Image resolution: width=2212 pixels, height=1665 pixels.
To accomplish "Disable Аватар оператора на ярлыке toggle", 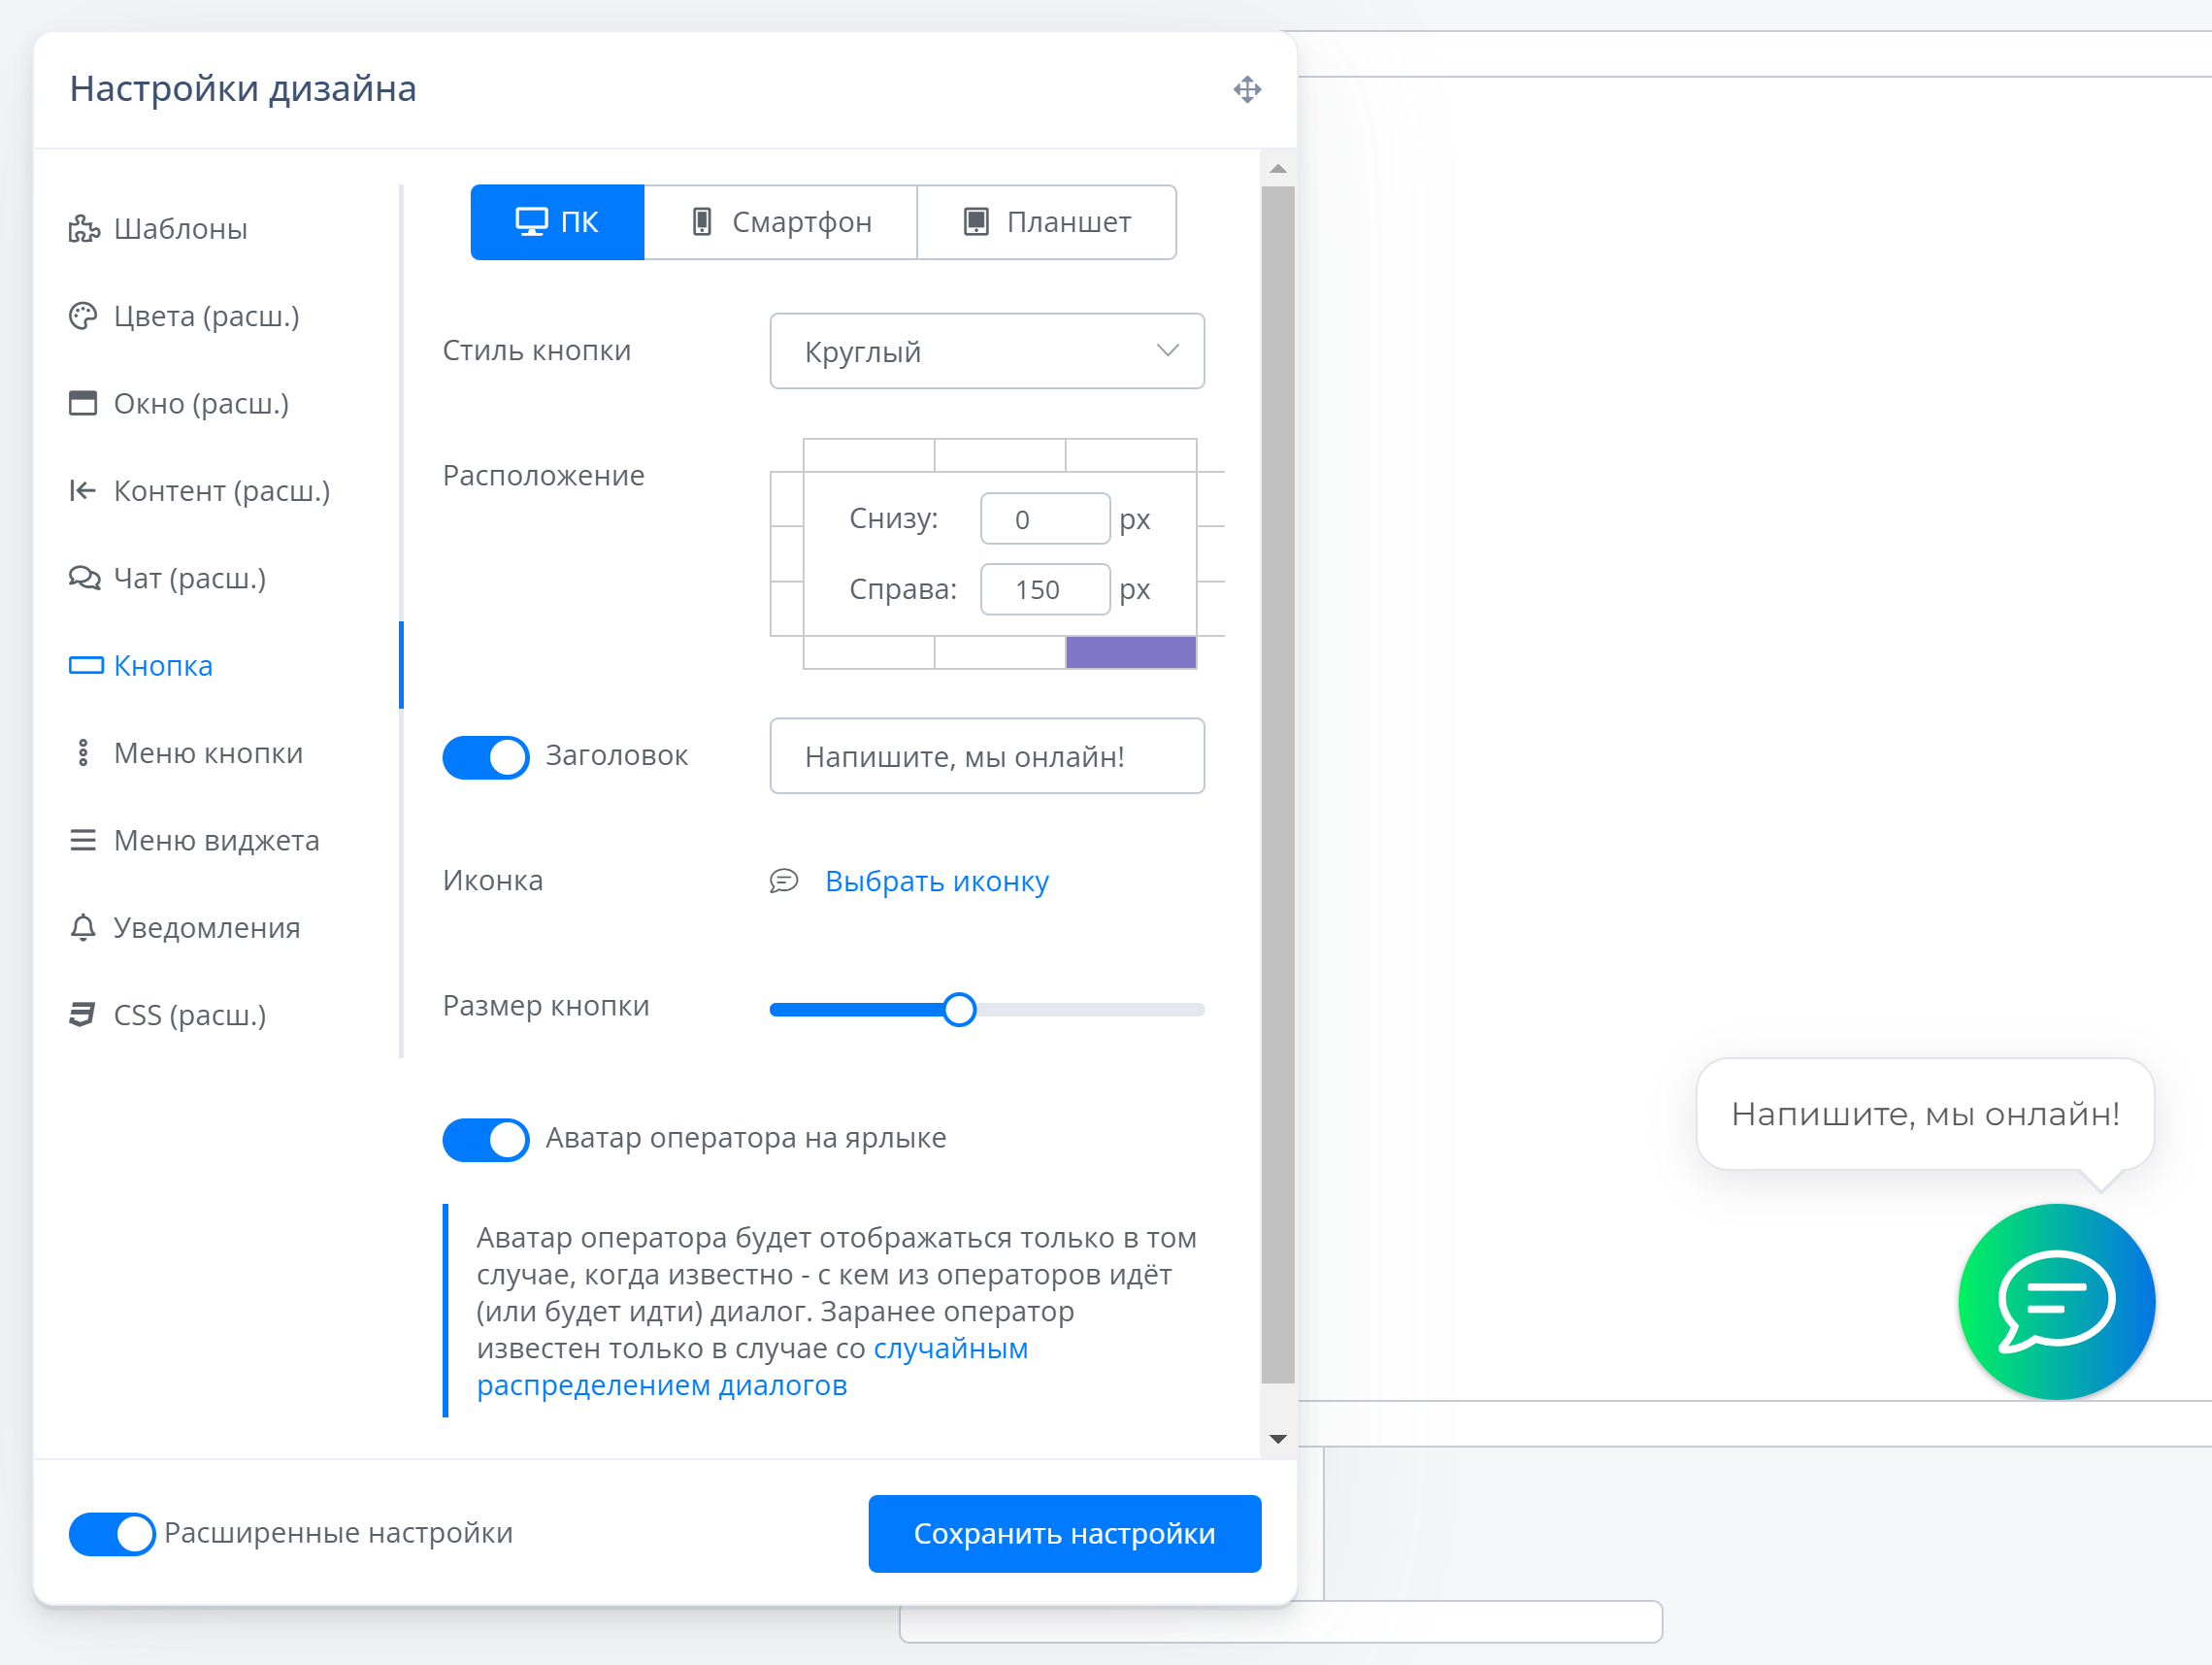I will pyautogui.click(x=486, y=1139).
